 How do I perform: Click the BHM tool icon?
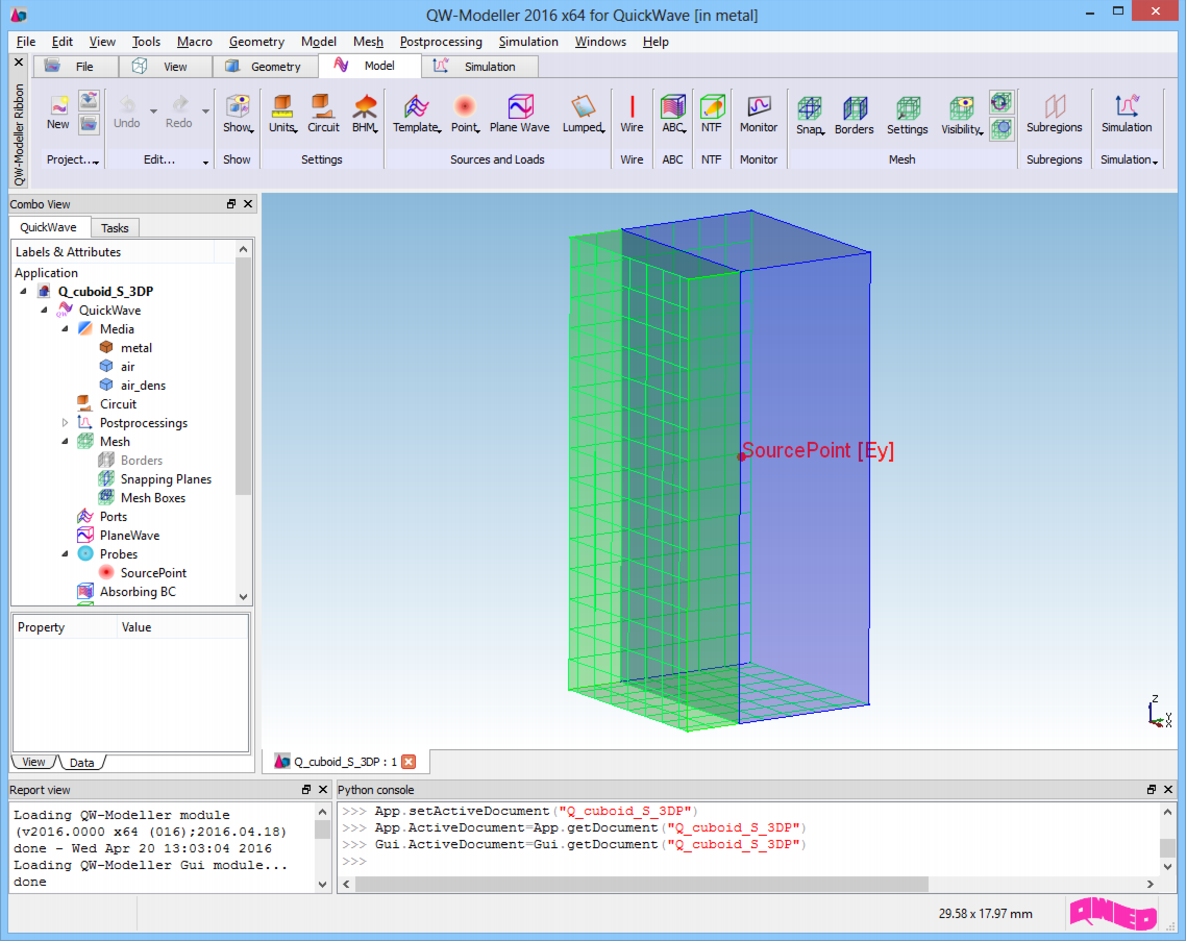365,114
